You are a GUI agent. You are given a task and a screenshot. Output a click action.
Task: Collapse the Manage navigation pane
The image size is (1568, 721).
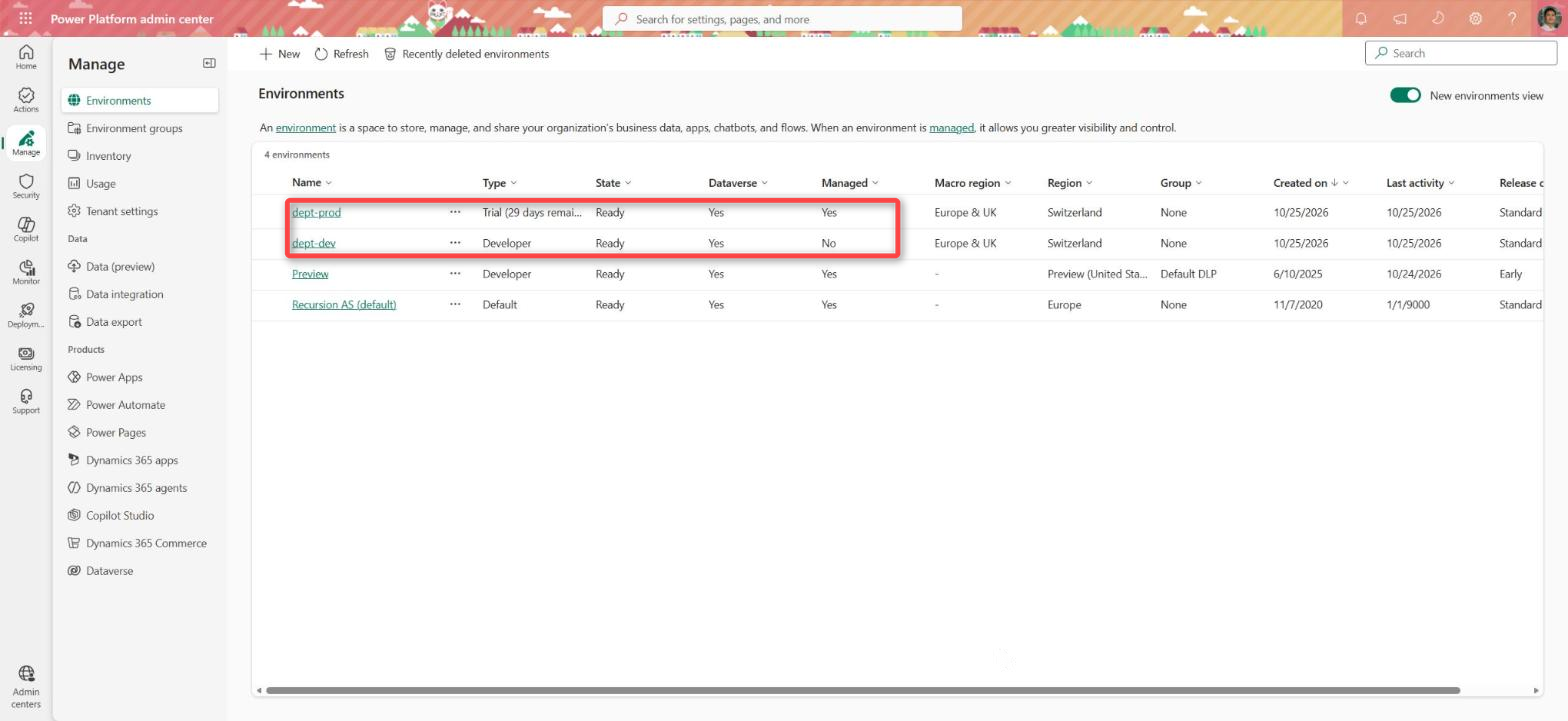pyautogui.click(x=209, y=63)
